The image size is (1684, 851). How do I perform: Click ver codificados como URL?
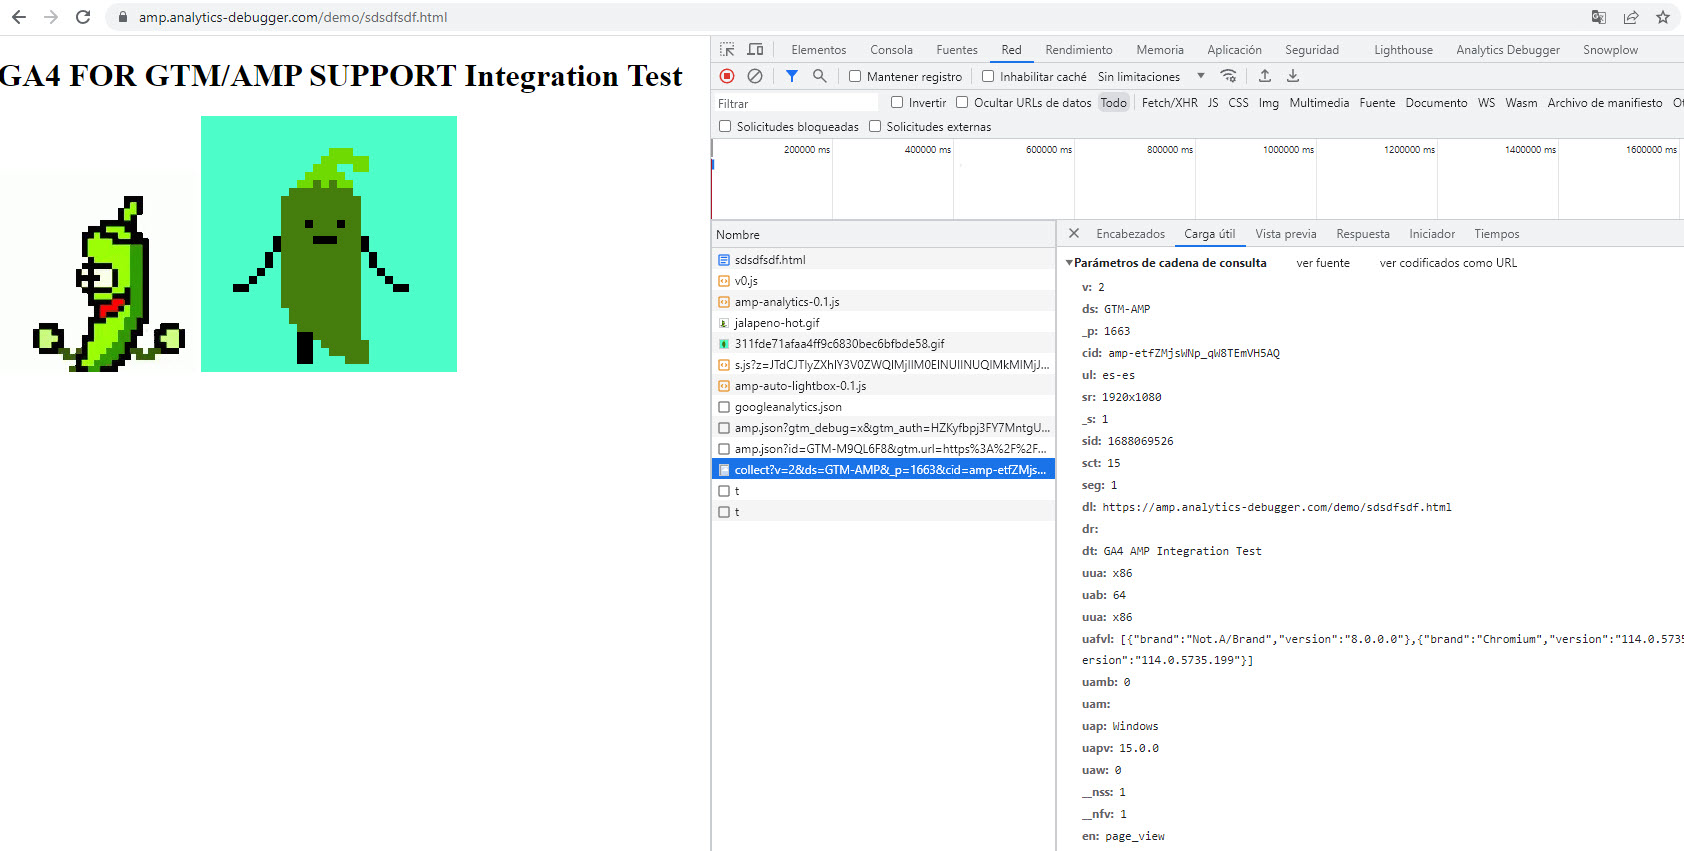(x=1447, y=263)
